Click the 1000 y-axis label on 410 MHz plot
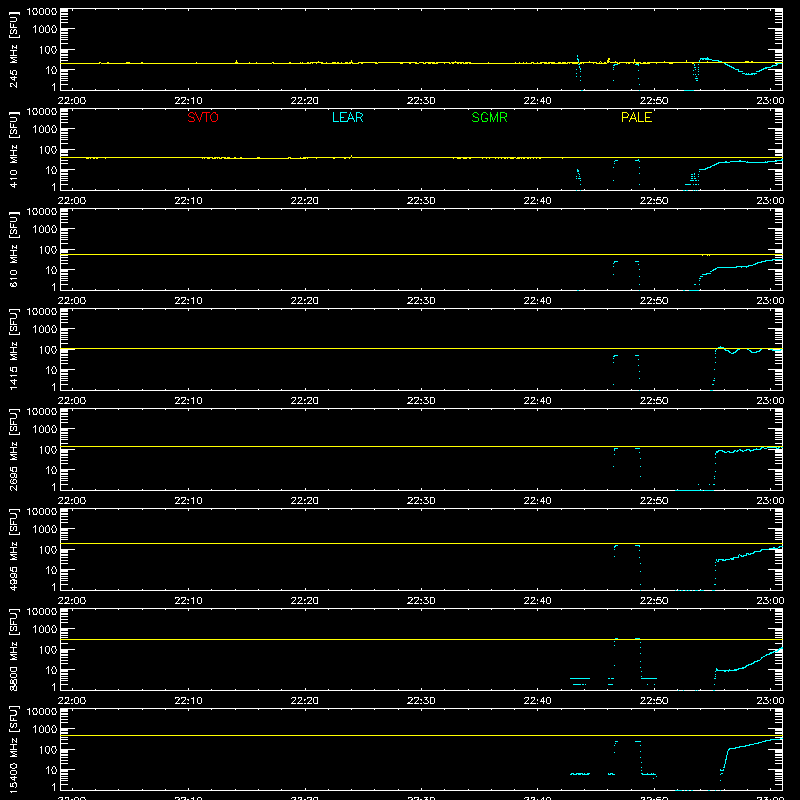 (x=45, y=129)
